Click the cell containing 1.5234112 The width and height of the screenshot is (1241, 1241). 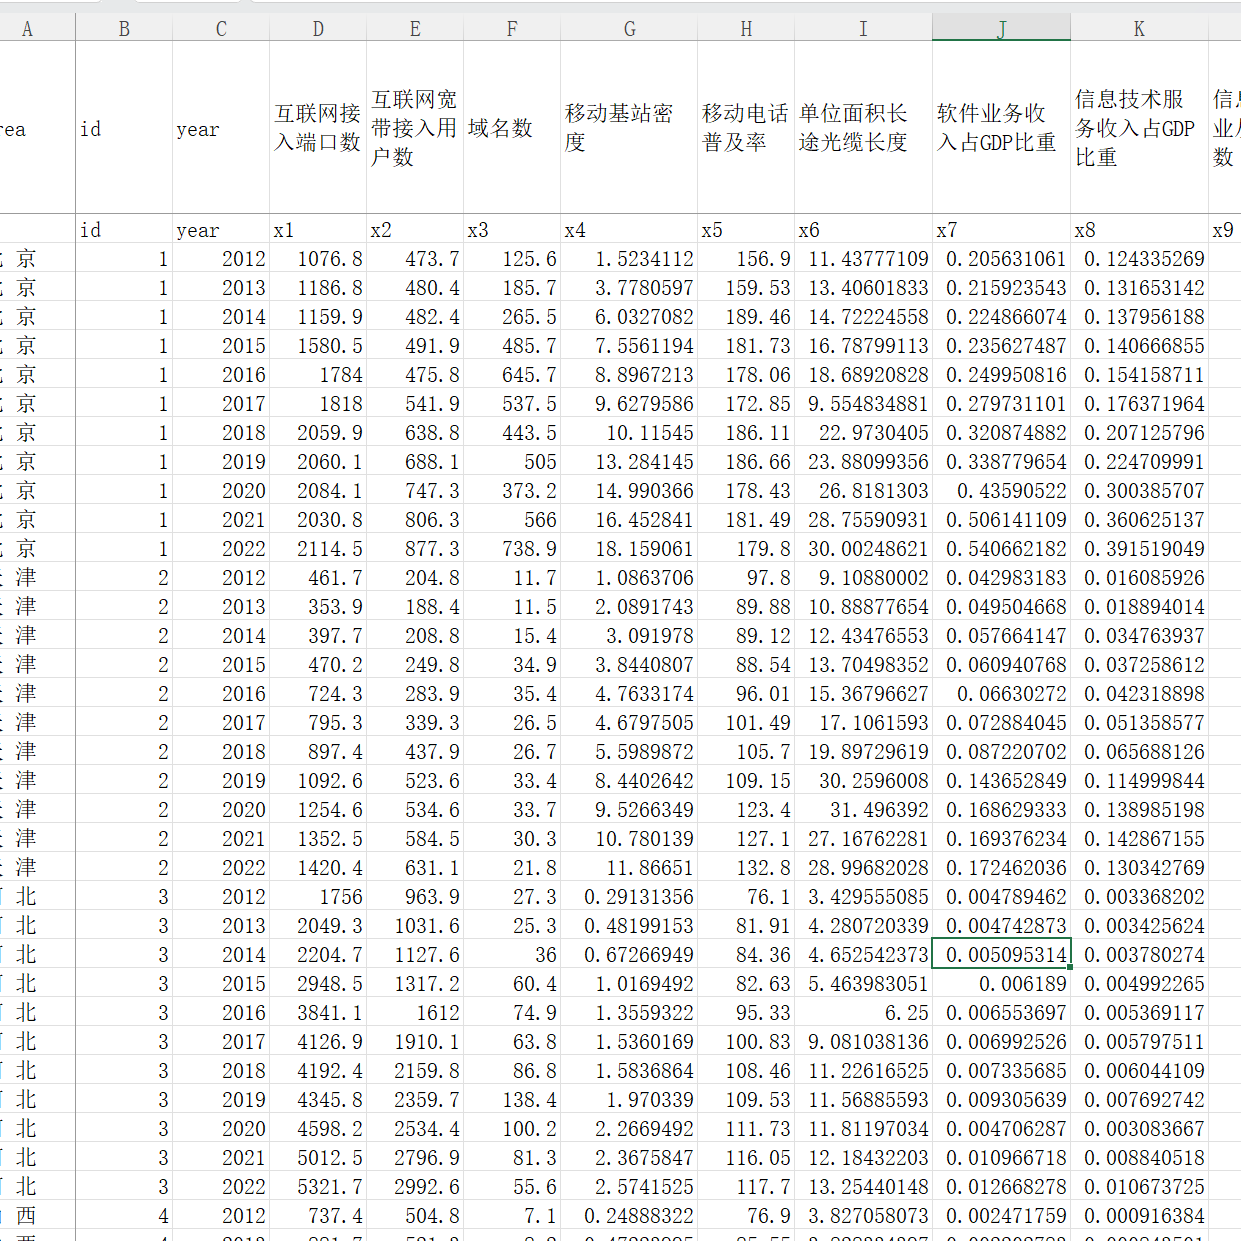pos(629,258)
